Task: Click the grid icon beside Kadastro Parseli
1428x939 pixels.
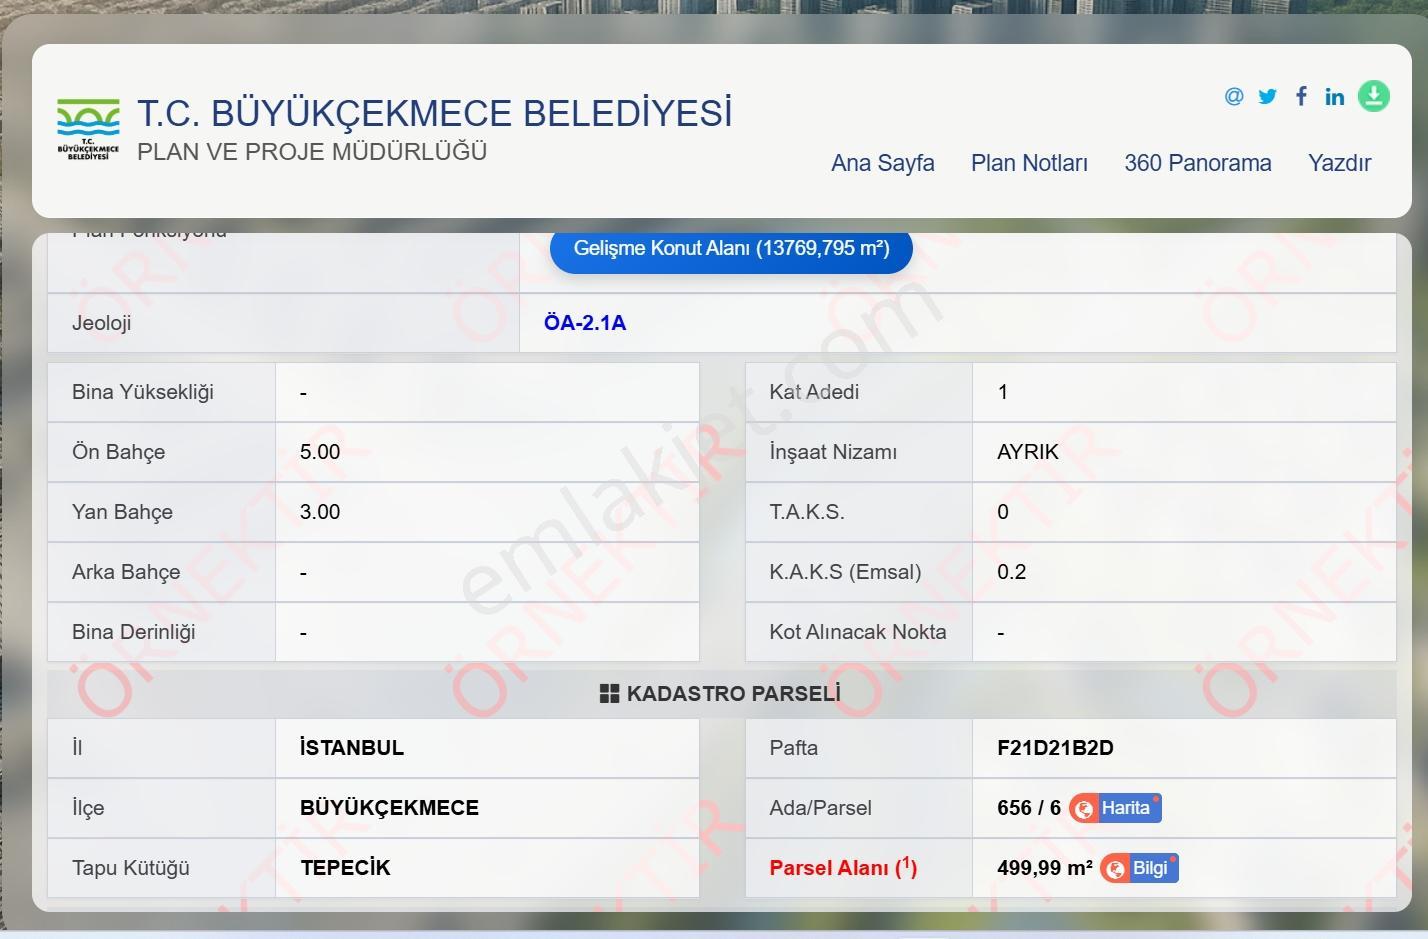Action: 609,693
